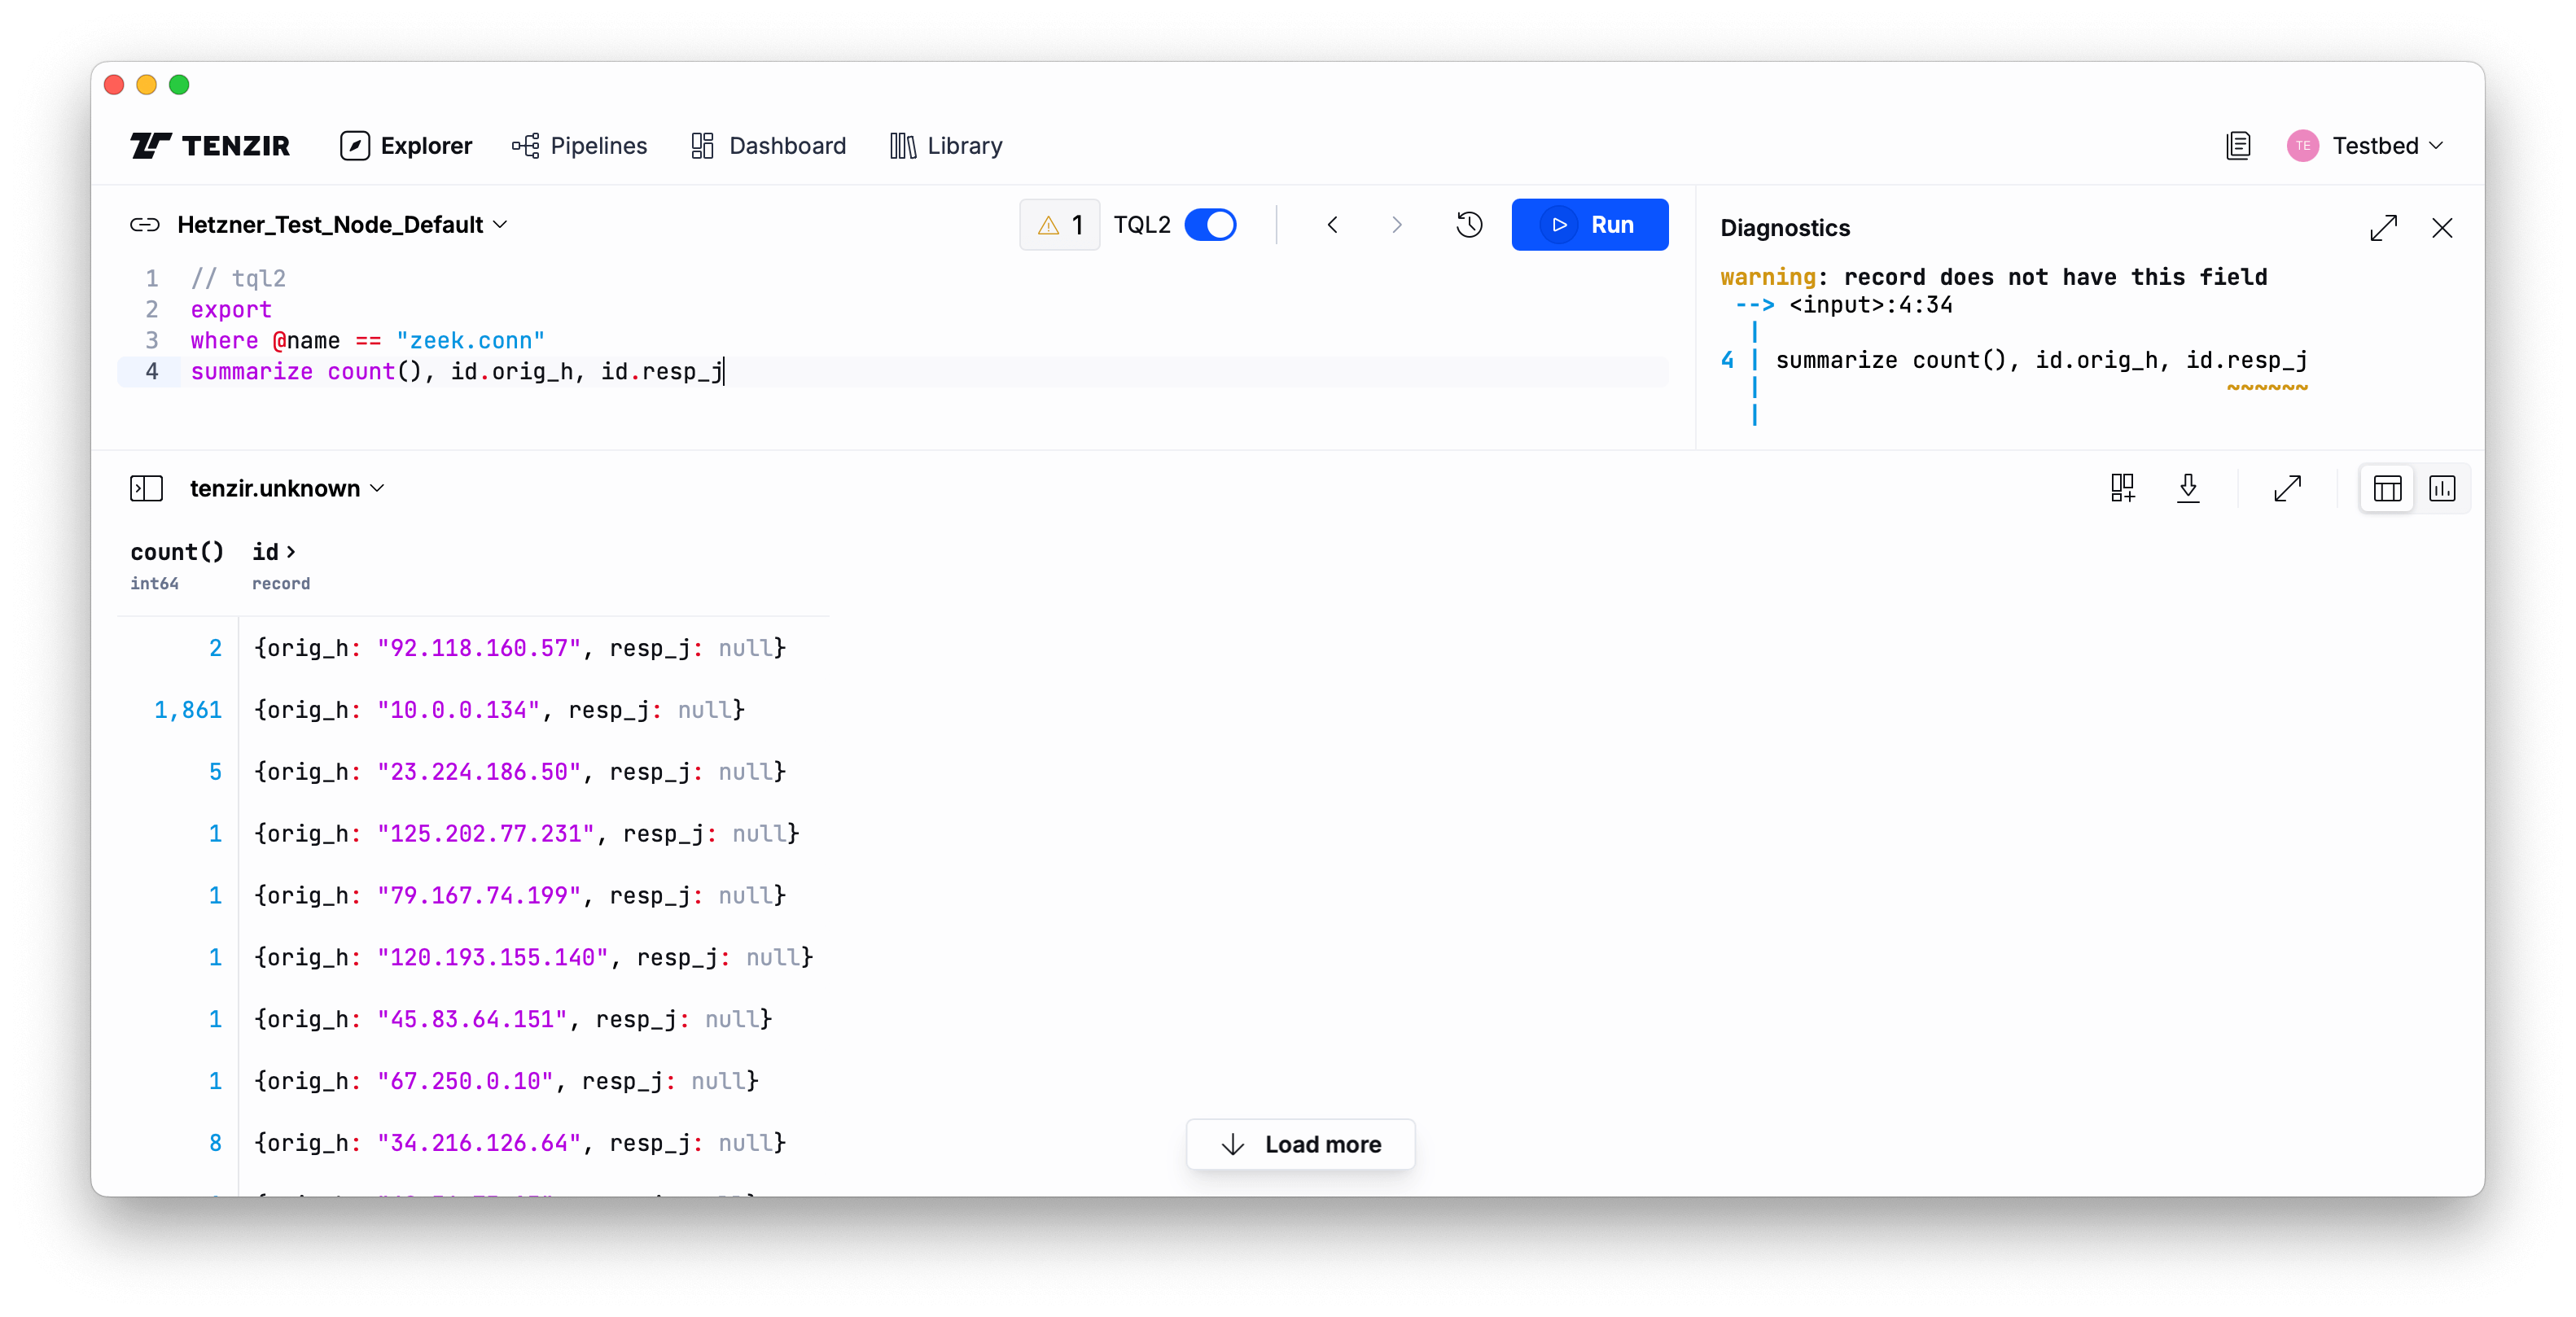
Task: Expand results to fullscreen
Action: point(2287,488)
